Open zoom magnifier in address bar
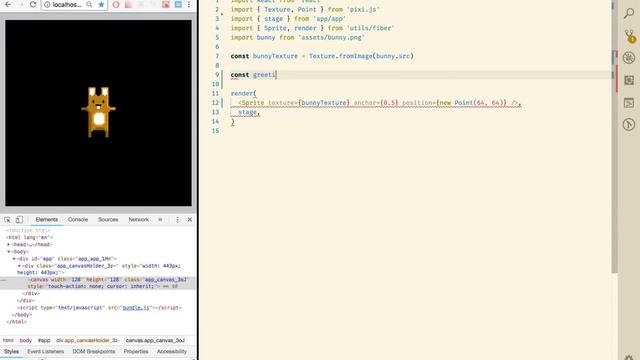The height and width of the screenshot is (360, 640). 89,5
